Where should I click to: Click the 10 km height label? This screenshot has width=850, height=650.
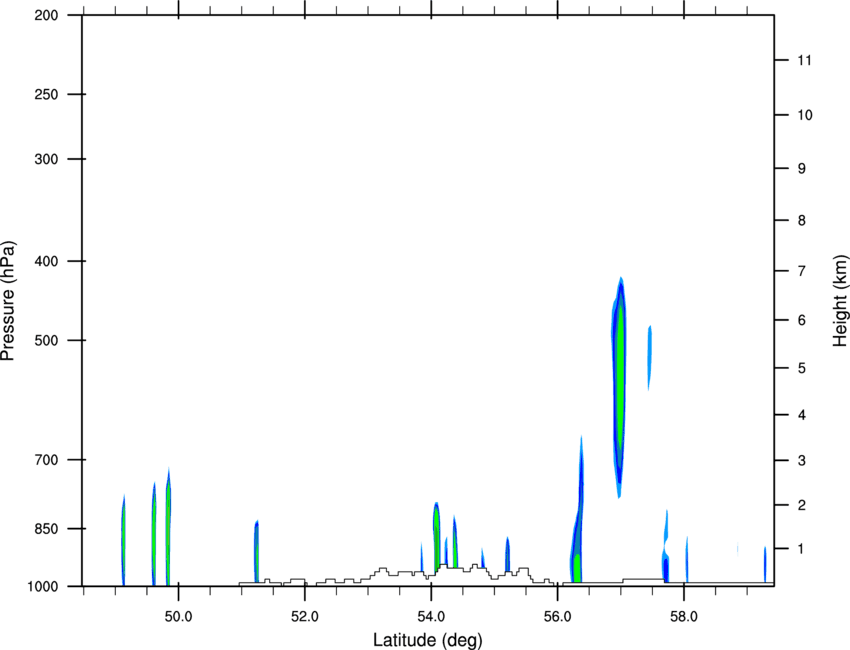(805, 115)
